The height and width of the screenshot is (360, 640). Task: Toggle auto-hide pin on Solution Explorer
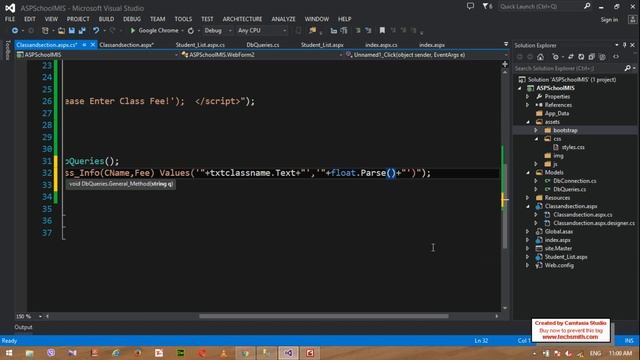coord(624,45)
